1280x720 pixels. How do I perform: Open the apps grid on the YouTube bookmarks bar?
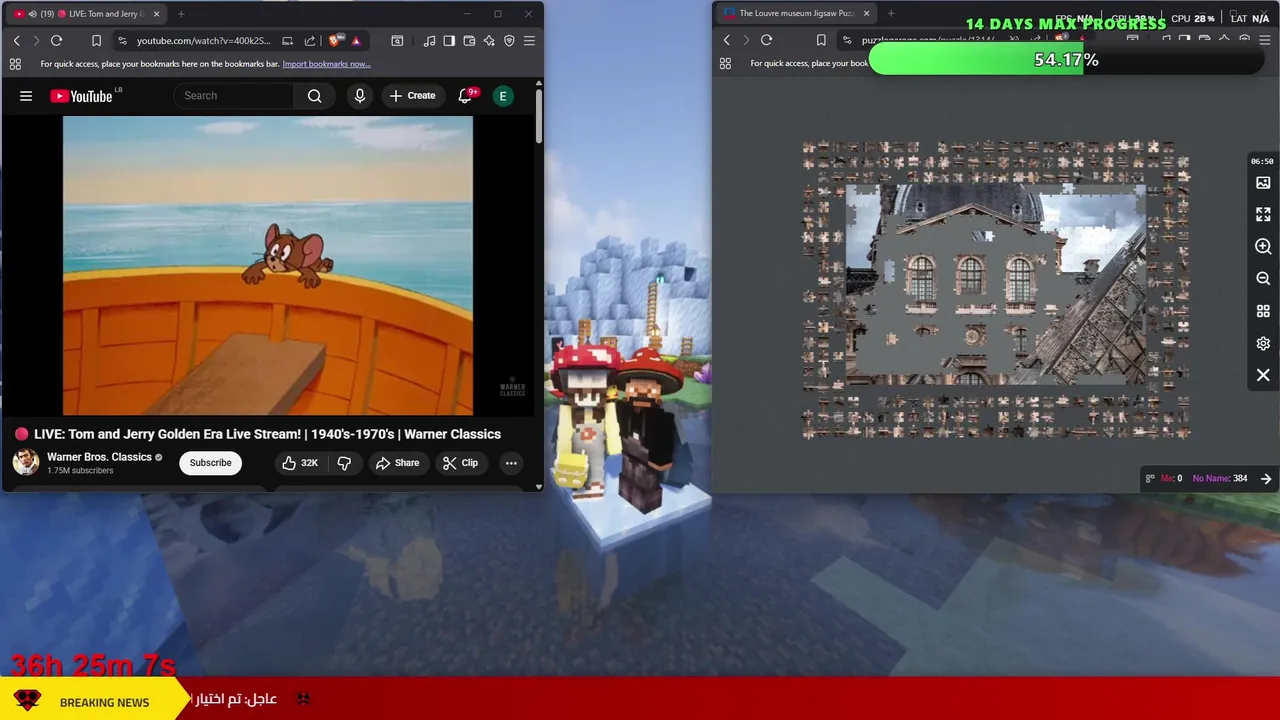15,64
